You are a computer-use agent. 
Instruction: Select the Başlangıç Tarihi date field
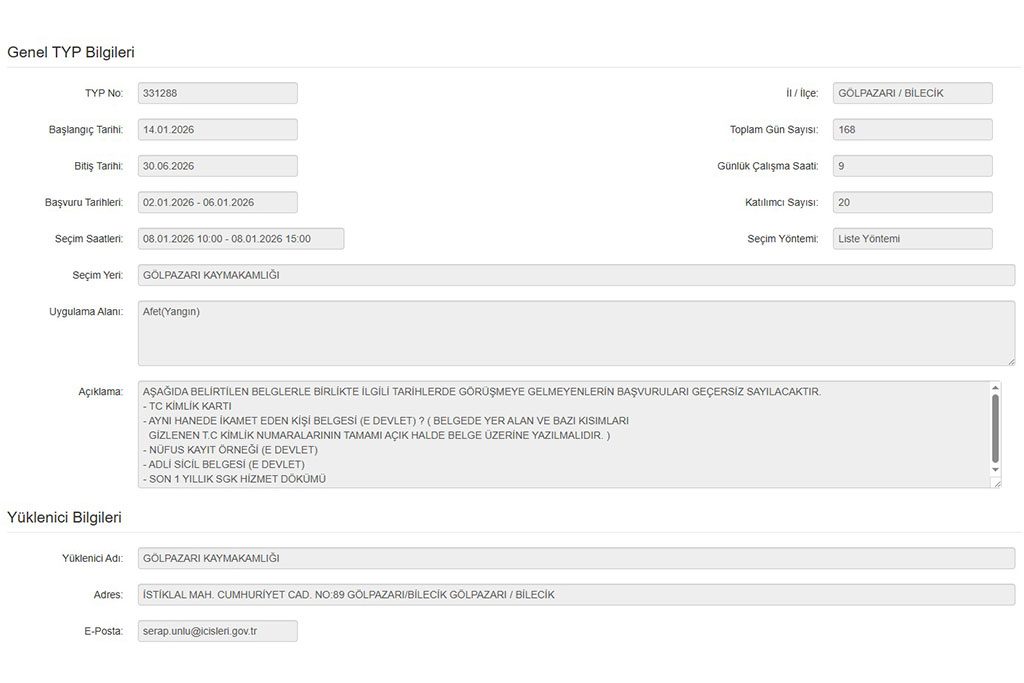click(217, 130)
